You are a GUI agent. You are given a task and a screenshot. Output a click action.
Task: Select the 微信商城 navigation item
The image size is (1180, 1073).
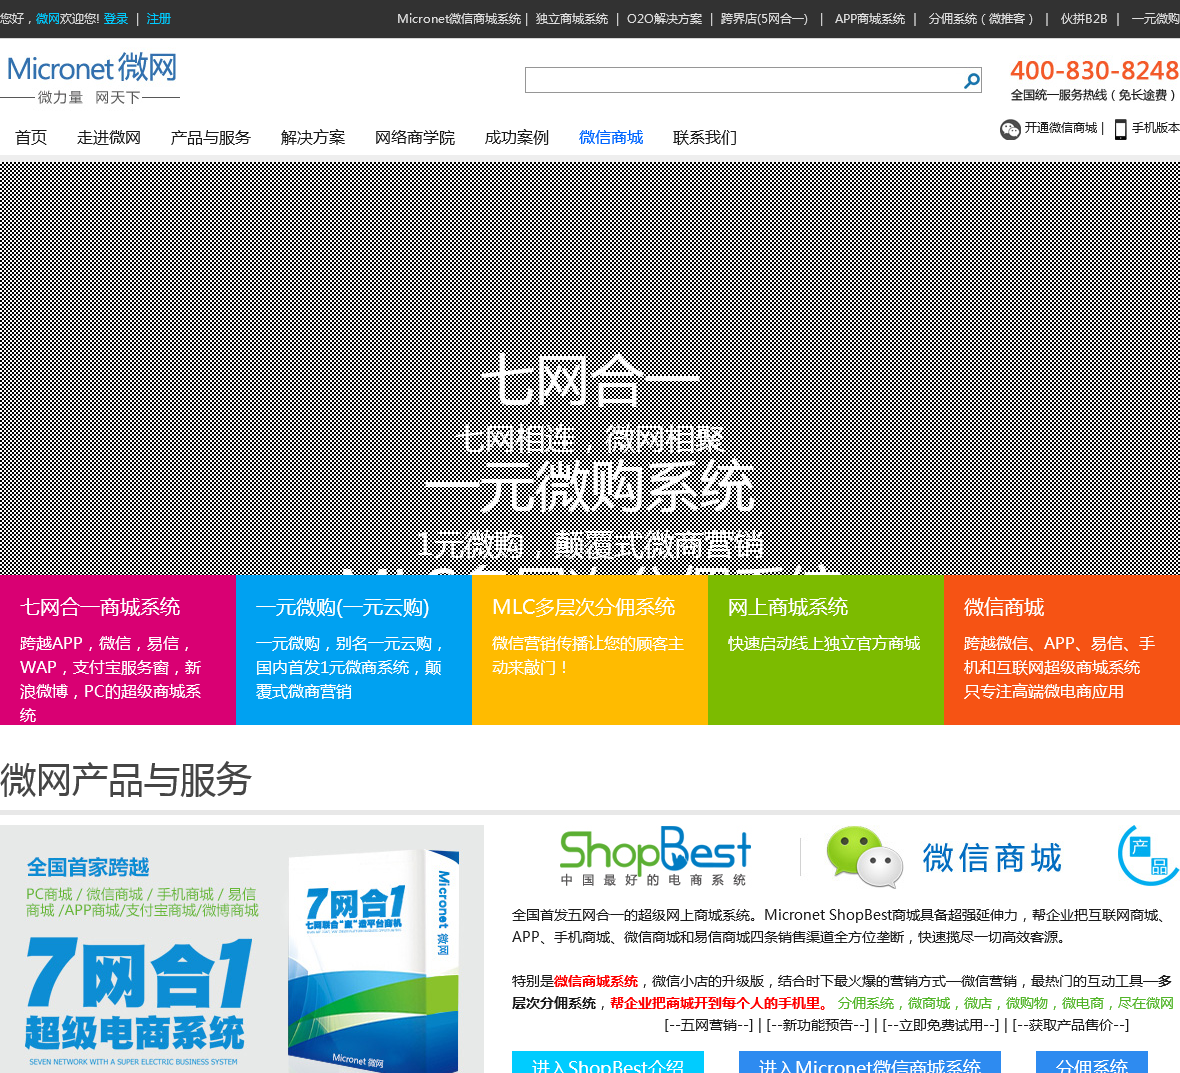pyautogui.click(x=610, y=137)
